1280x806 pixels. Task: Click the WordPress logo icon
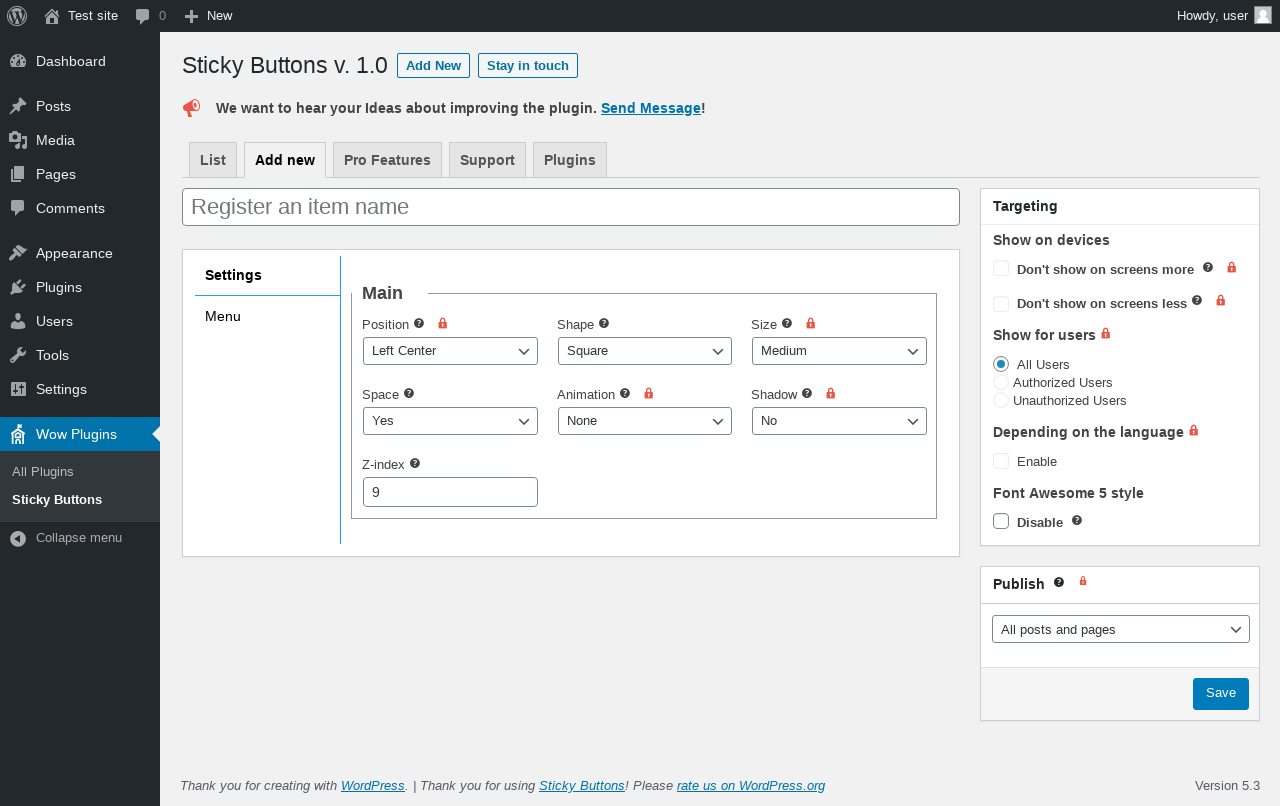coord(17,16)
